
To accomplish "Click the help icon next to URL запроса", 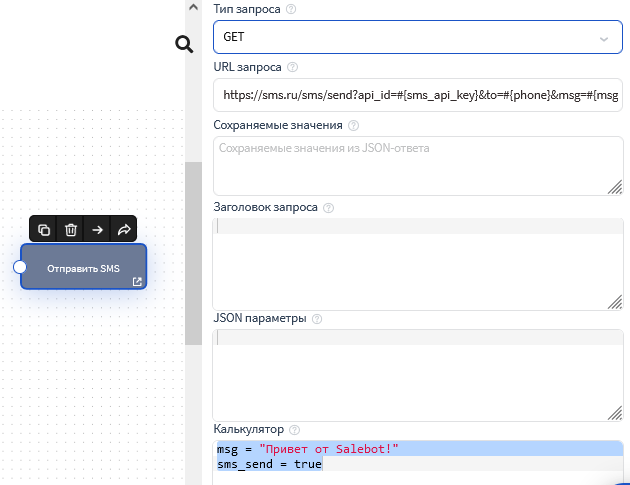I will [x=292, y=67].
